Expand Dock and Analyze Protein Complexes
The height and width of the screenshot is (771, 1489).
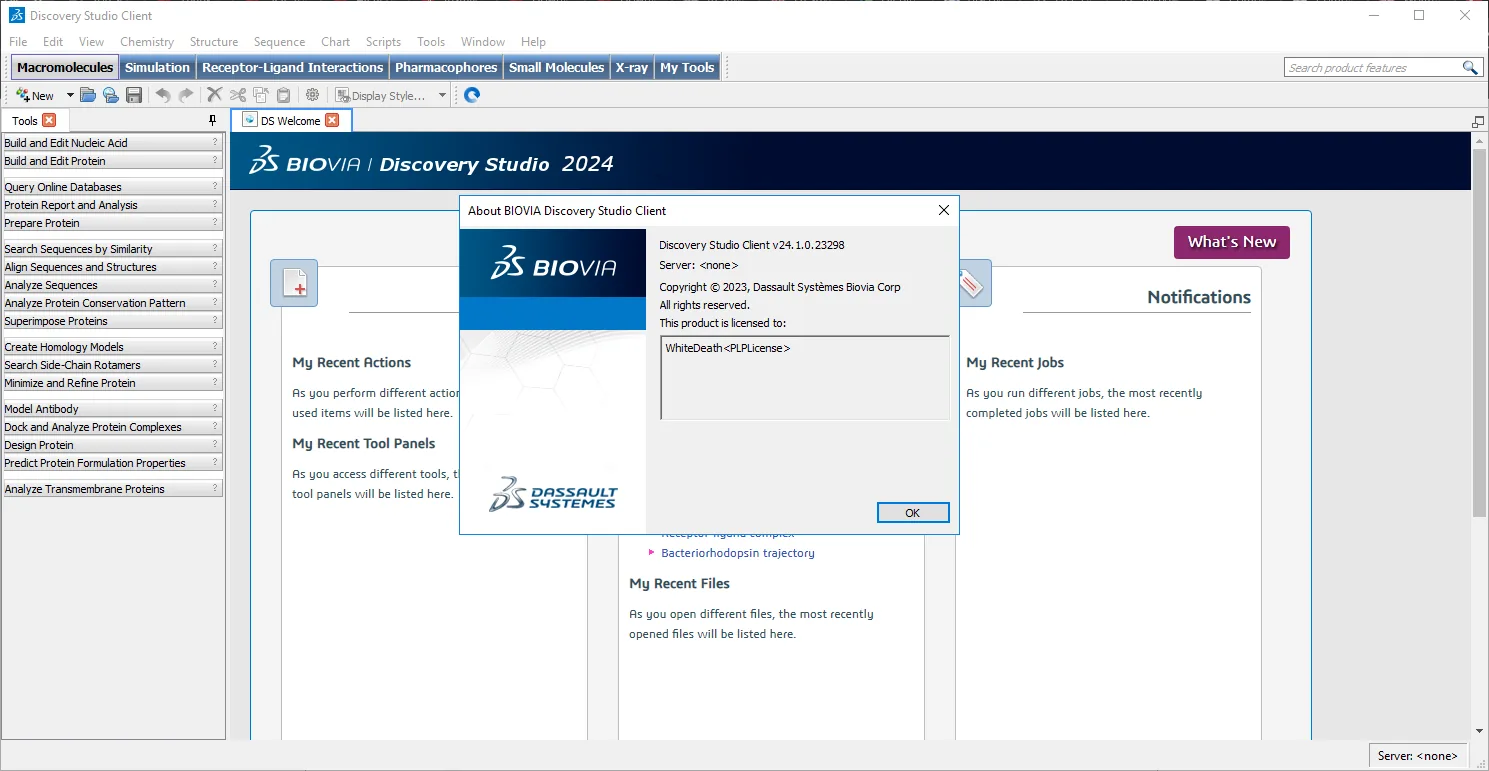112,427
